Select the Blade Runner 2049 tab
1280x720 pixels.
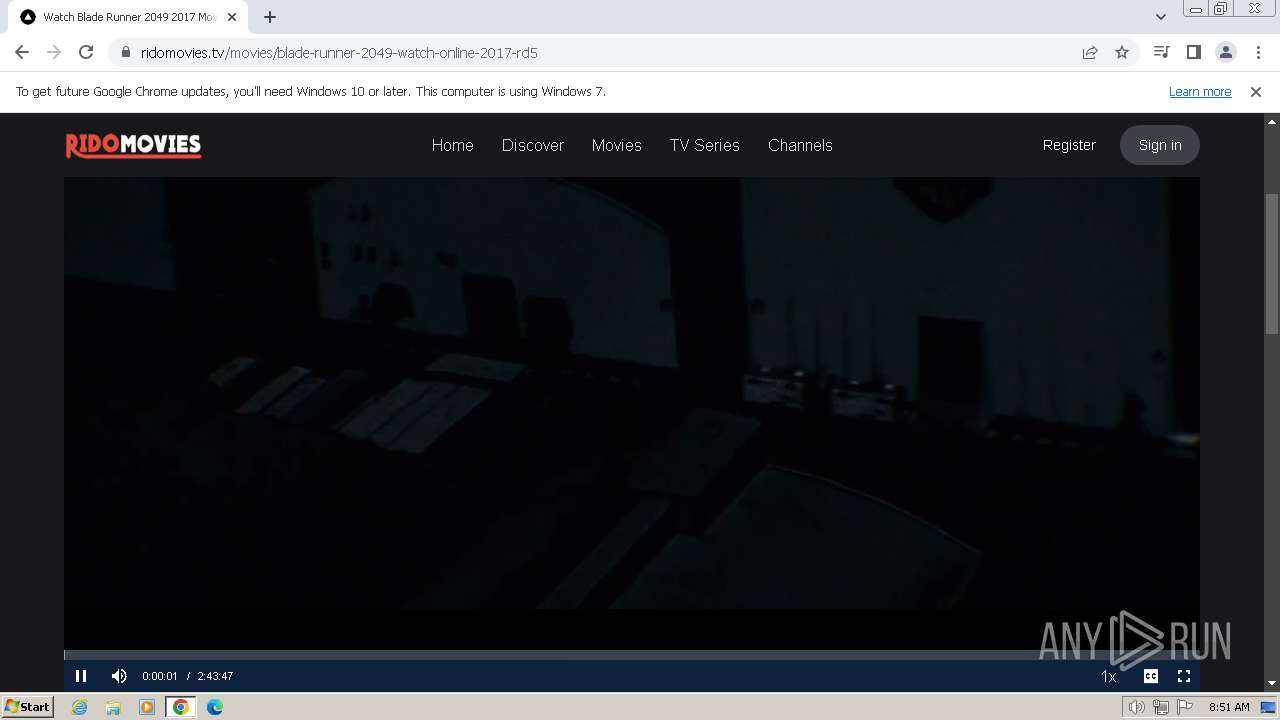(129, 17)
